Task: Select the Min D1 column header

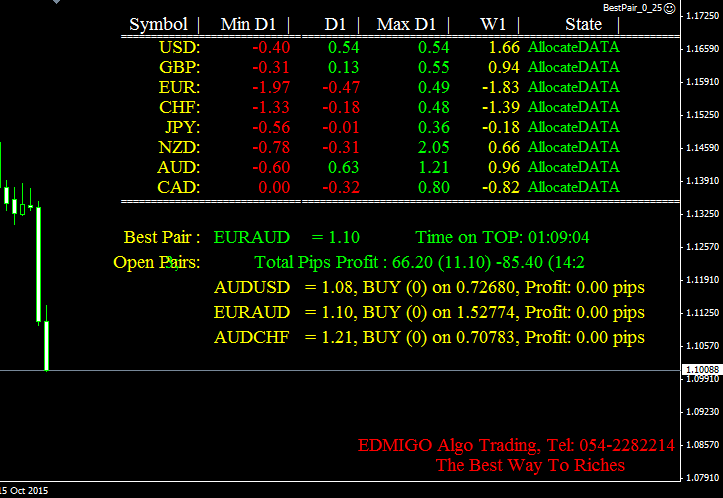Action: tap(248, 24)
